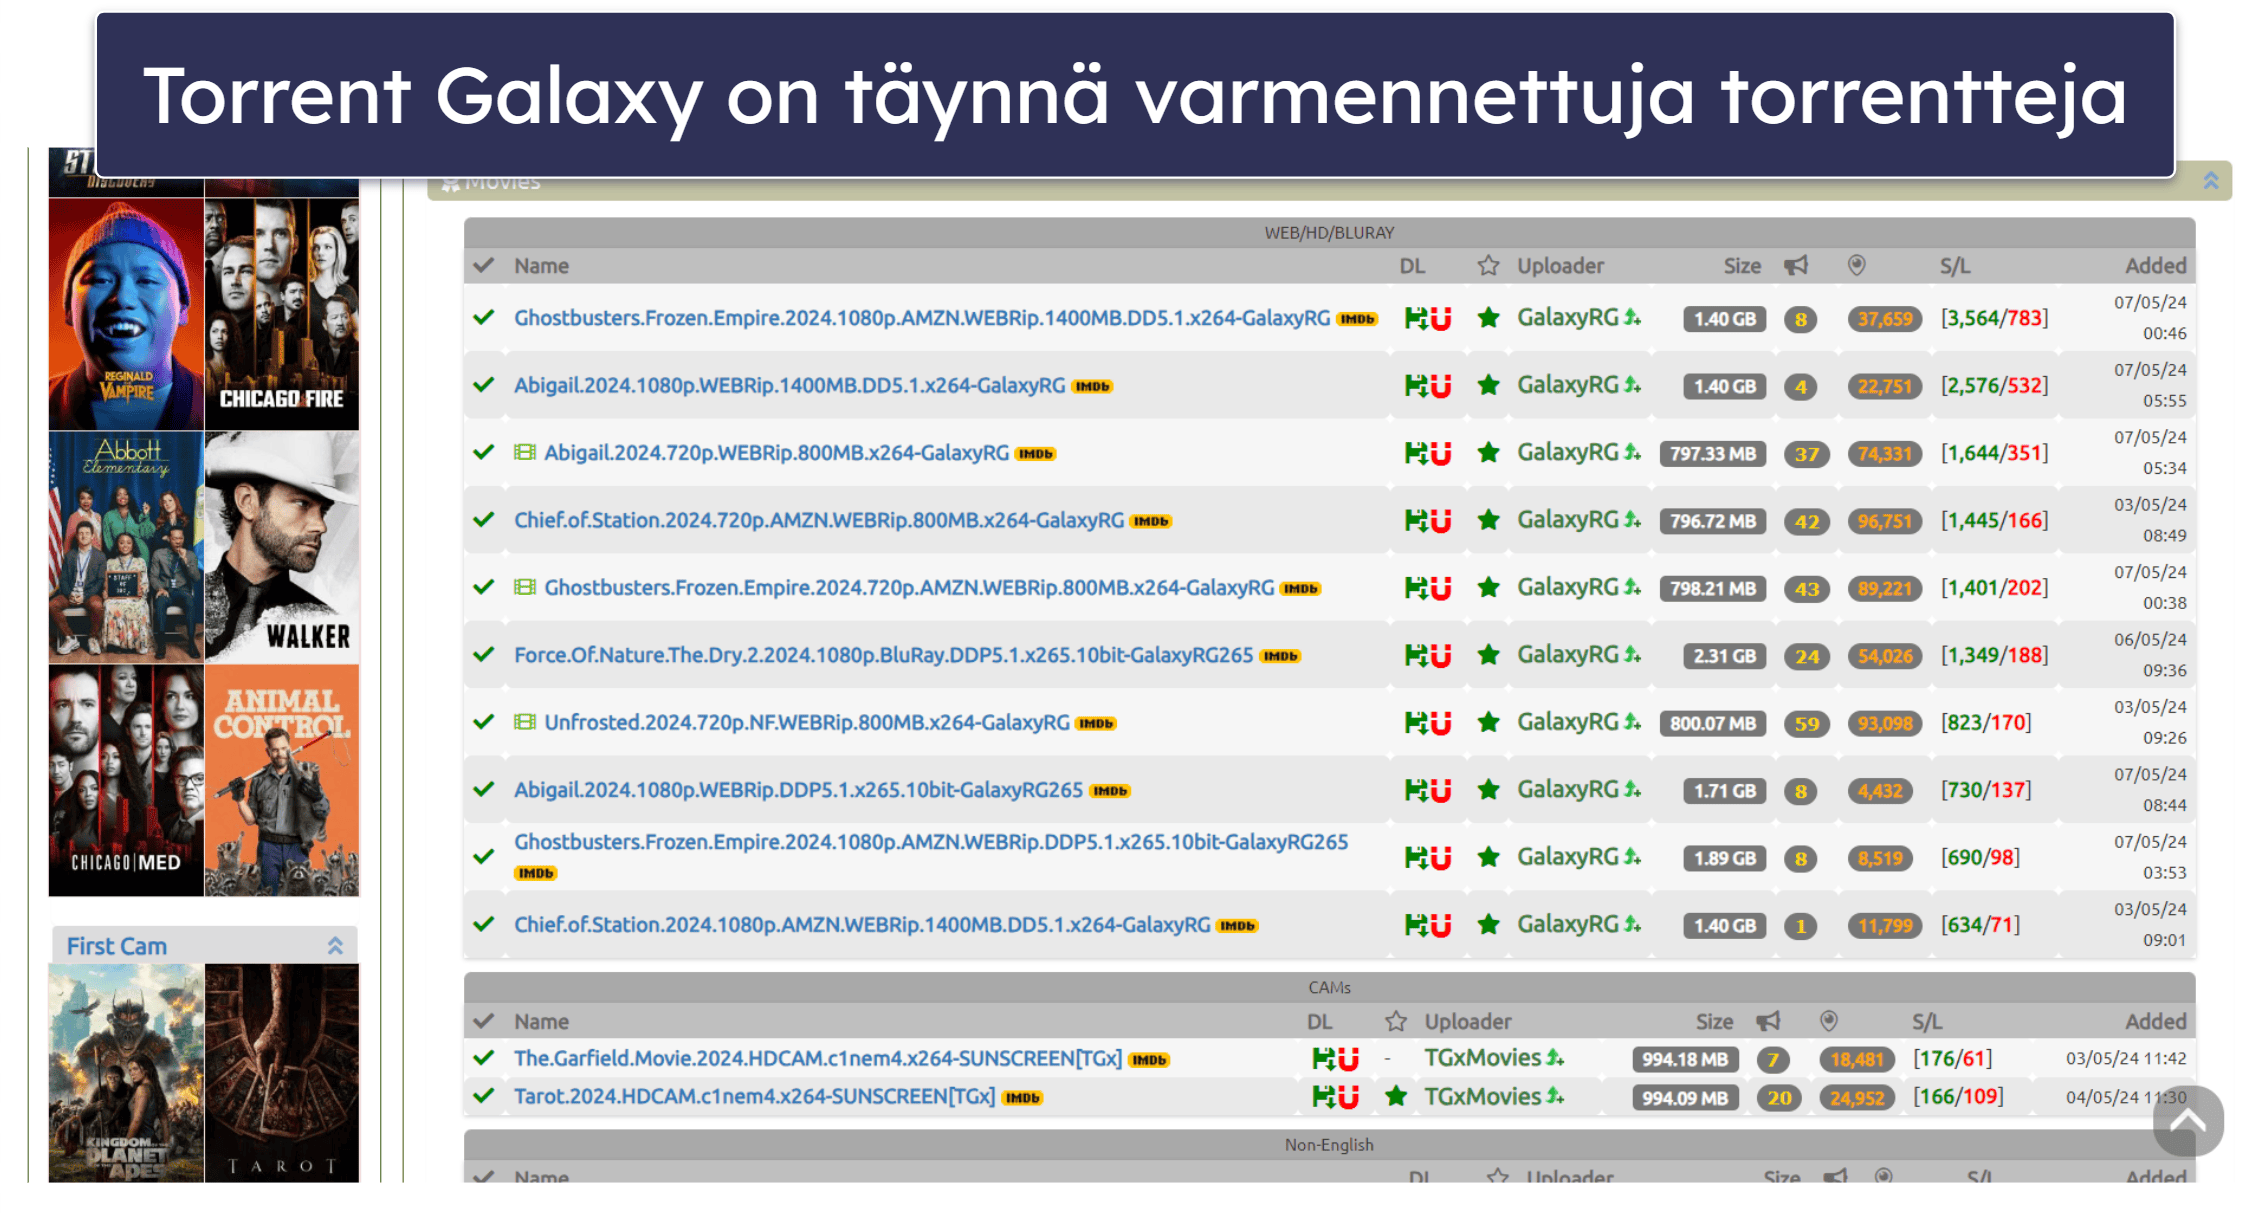Open magnet link for Abigail 720p 800MB

point(1440,453)
